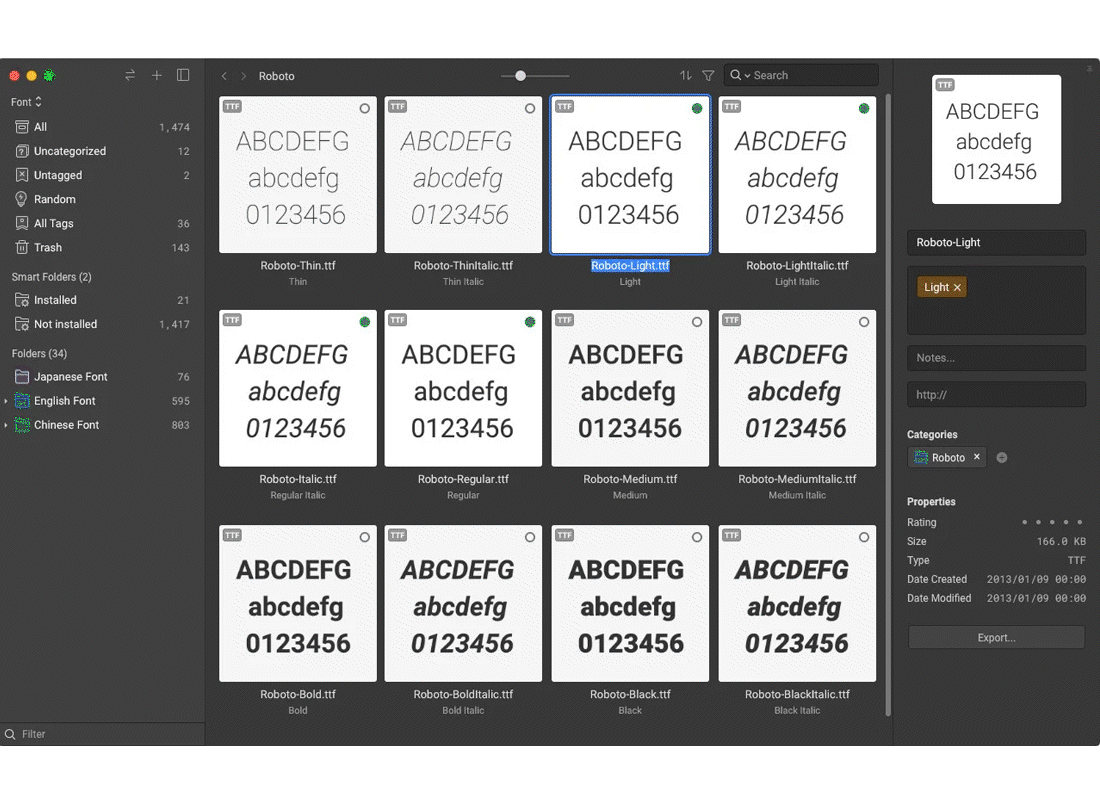Open the Not installed smart folder icon

tap(22, 324)
